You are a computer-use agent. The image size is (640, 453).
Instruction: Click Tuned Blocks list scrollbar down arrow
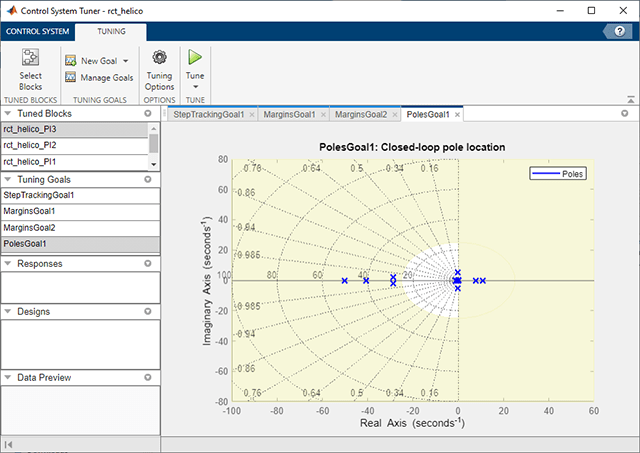pyautogui.click(x=154, y=164)
